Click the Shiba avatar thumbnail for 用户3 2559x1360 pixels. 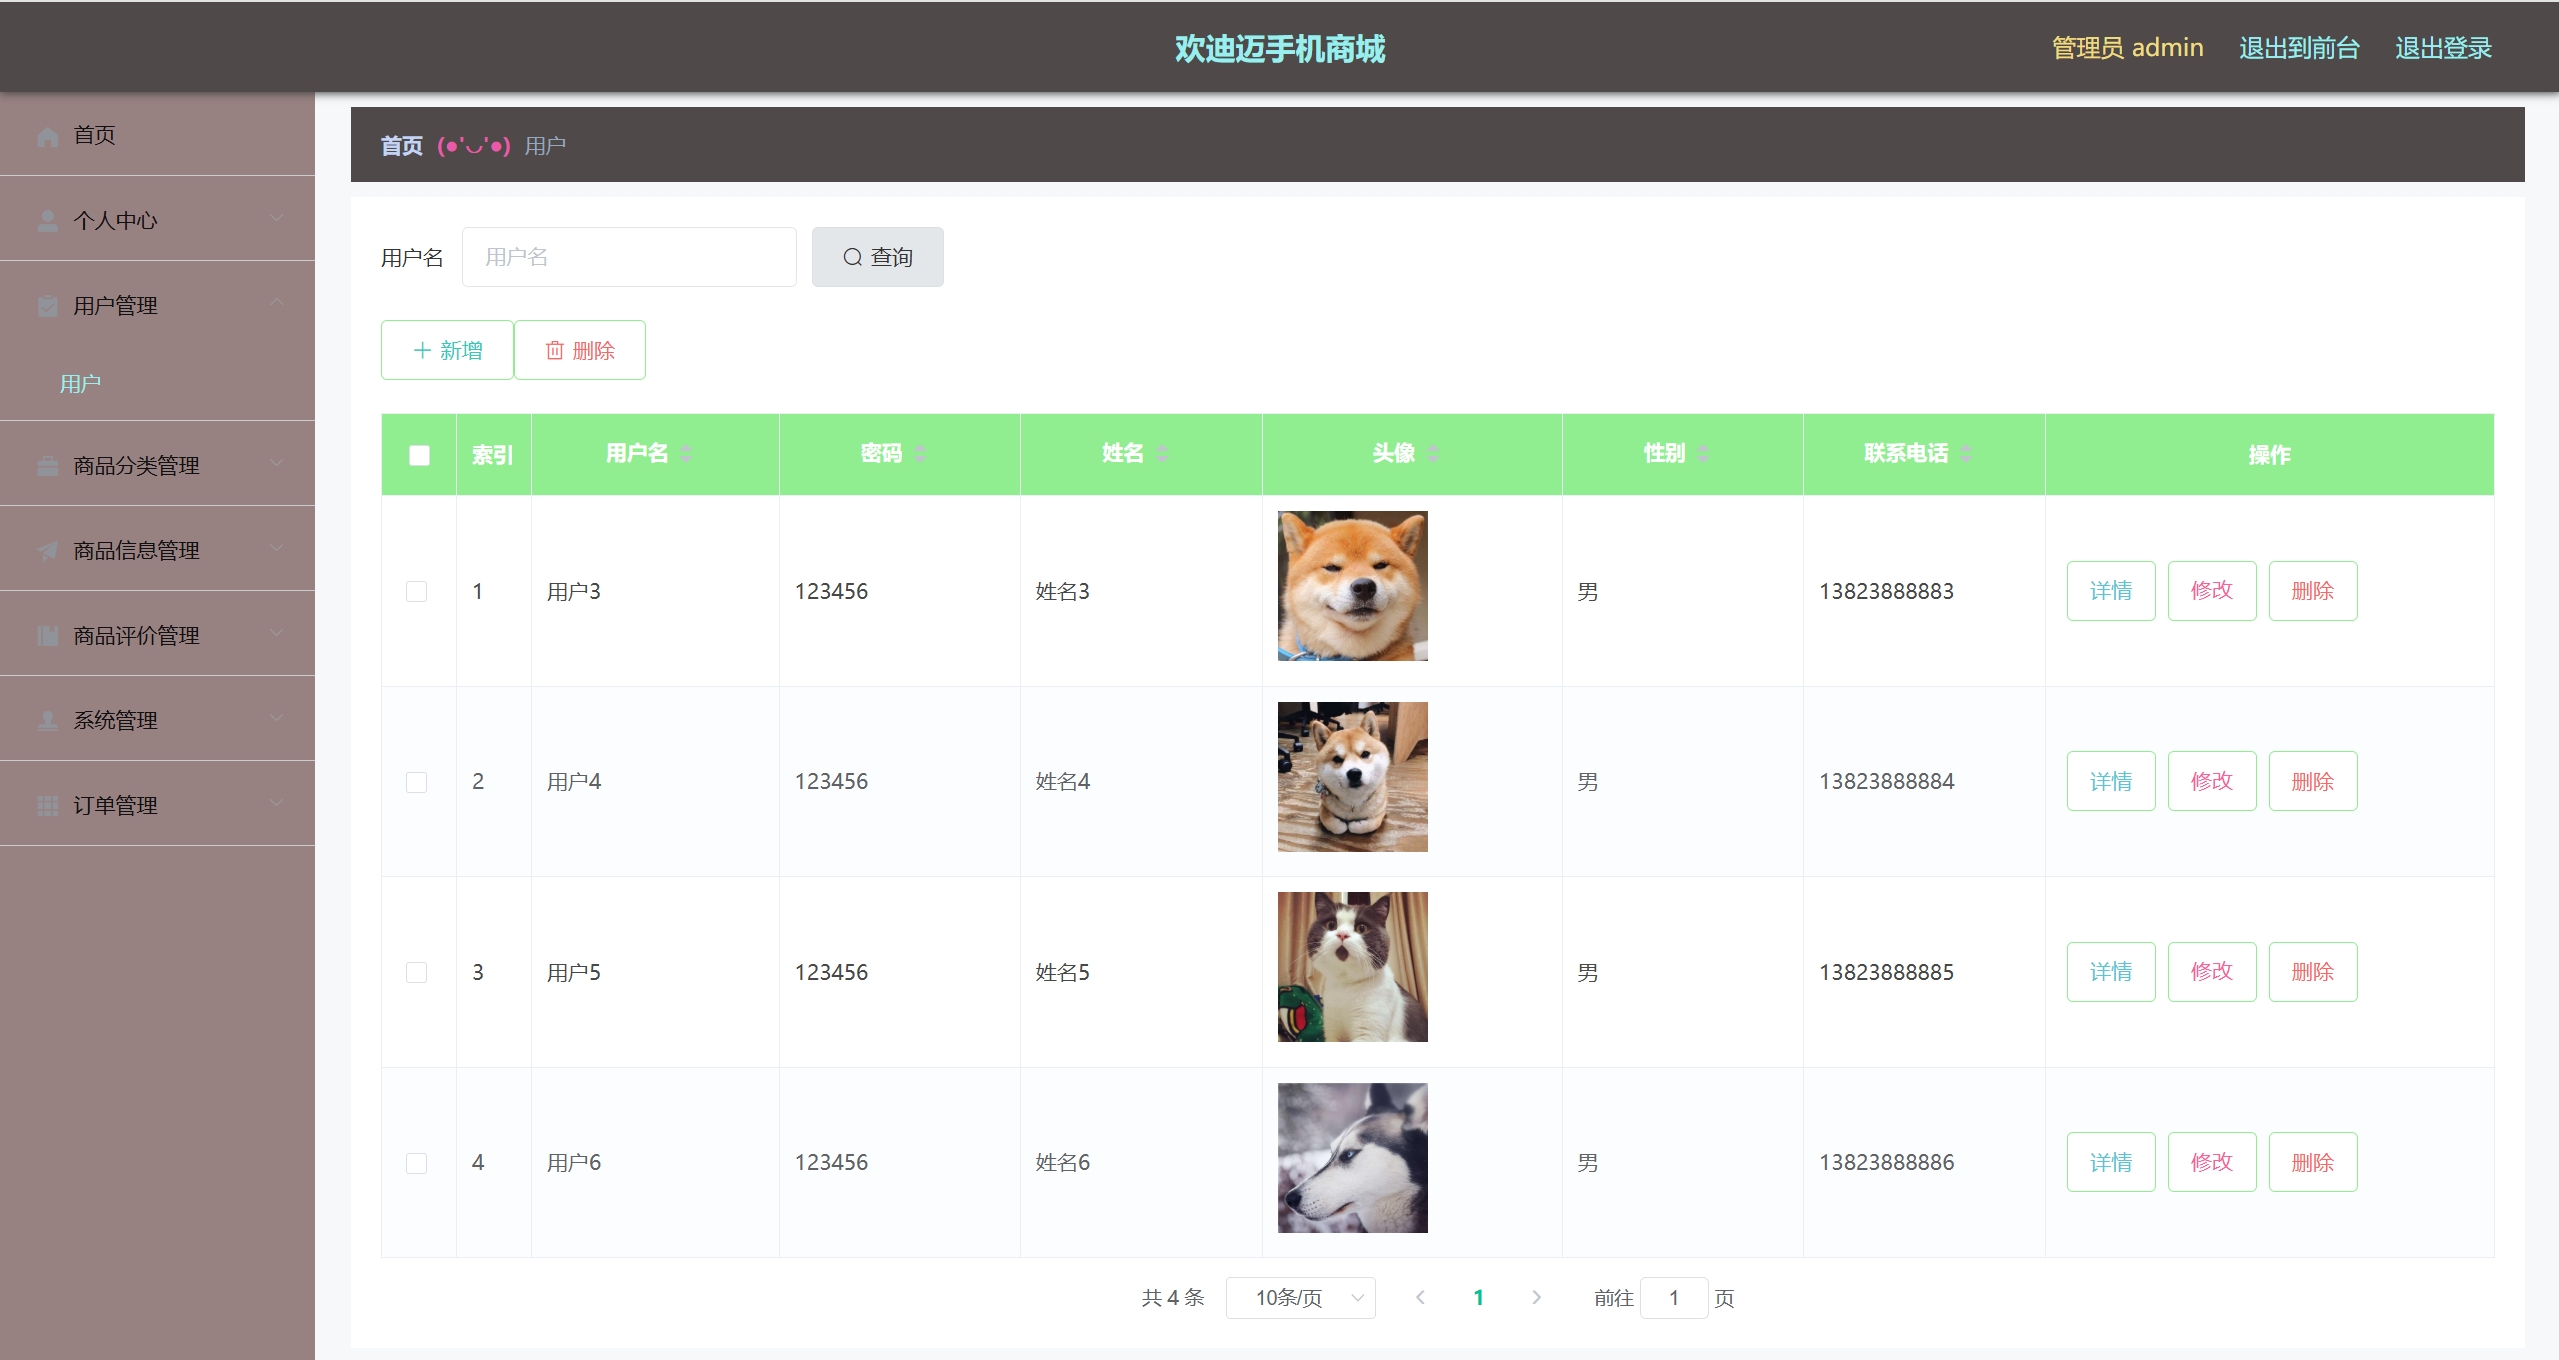tap(1353, 586)
